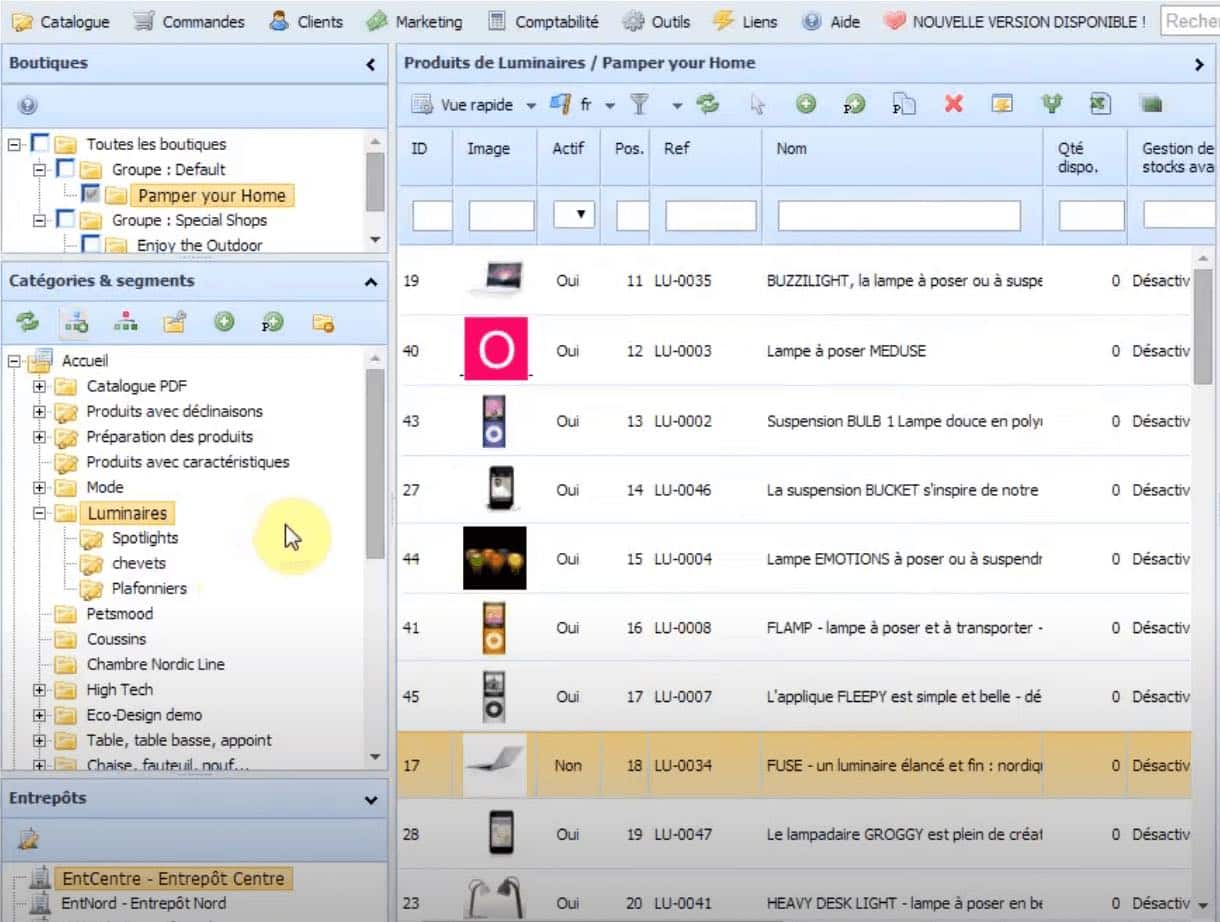1220x922 pixels.
Task: Open category permissions folder-key icon
Action: tap(173, 322)
